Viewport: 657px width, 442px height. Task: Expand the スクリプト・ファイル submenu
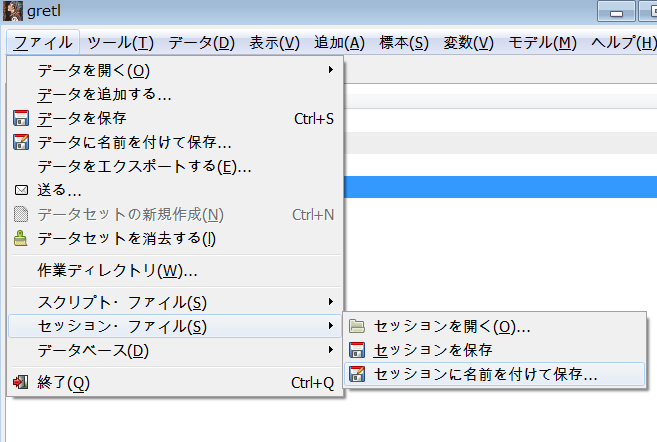(330, 301)
